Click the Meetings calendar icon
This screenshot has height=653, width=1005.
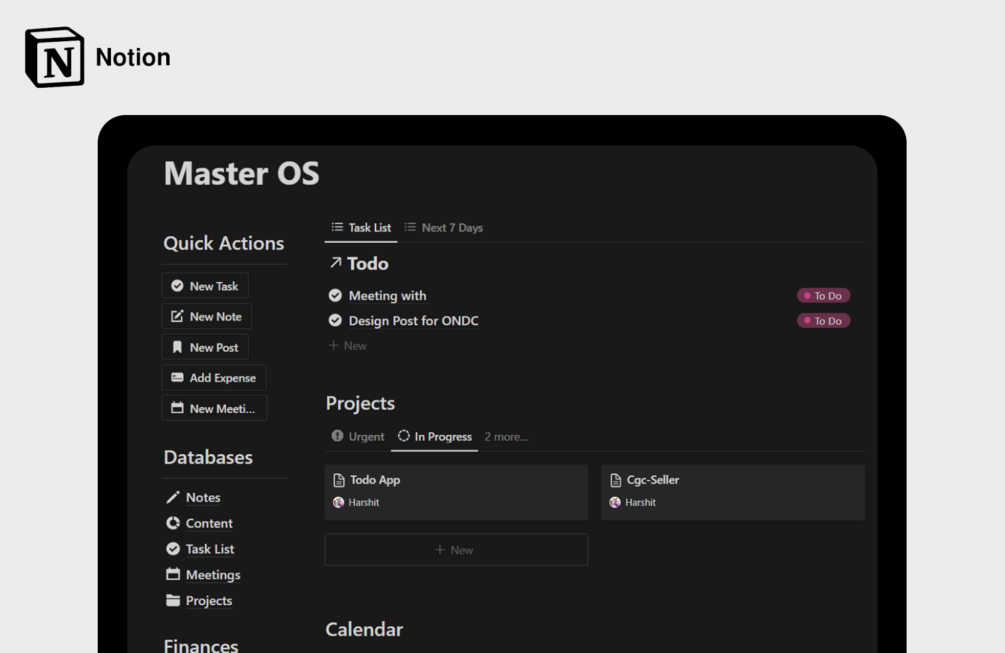172,574
